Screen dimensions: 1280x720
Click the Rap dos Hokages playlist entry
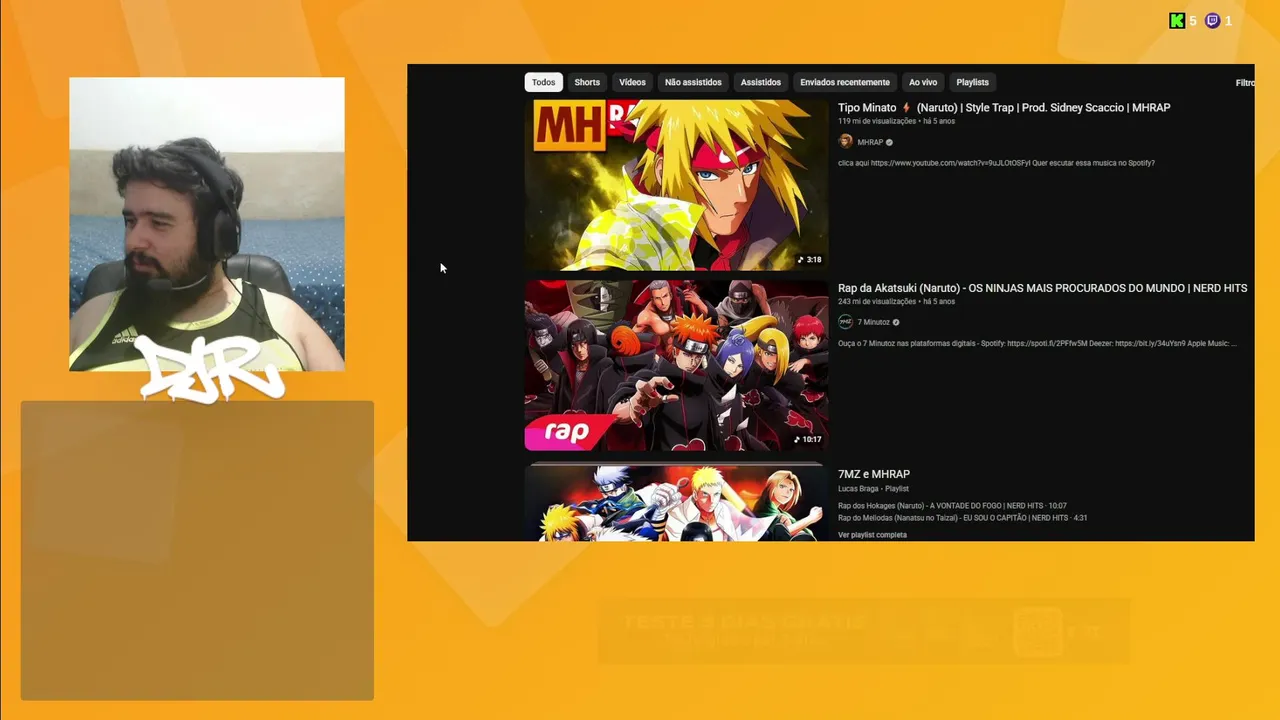(x=952, y=506)
